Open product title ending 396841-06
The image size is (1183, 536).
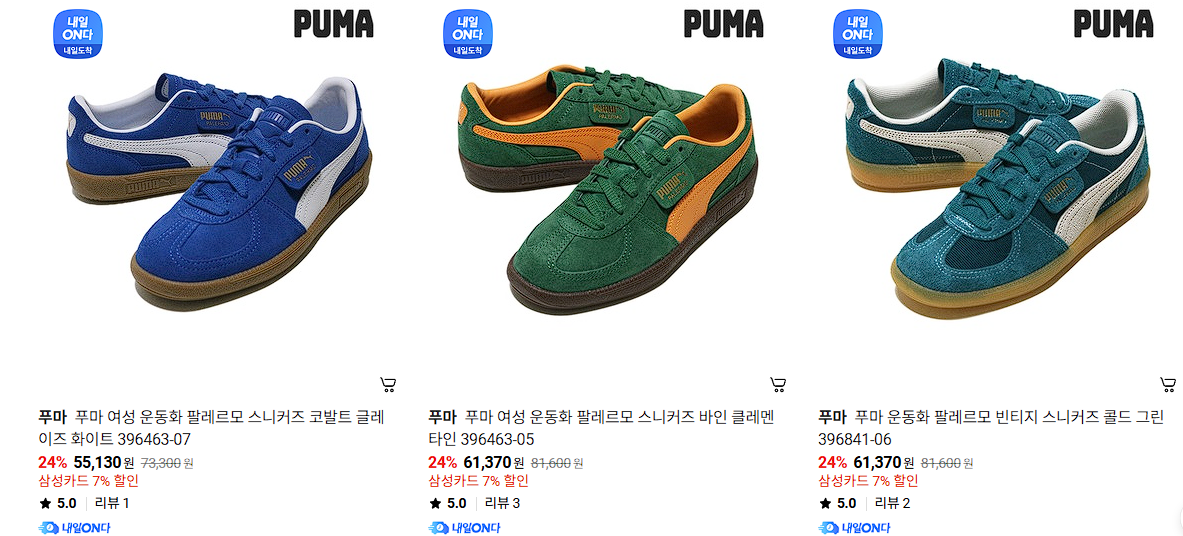point(991,428)
